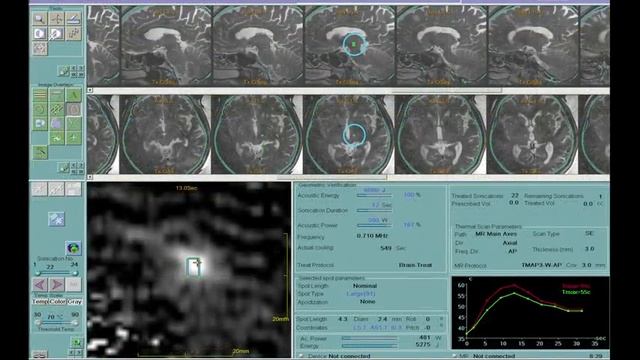This screenshot has width=640, height=360.
Task: Click the temperature curve graph
Action: [530, 313]
